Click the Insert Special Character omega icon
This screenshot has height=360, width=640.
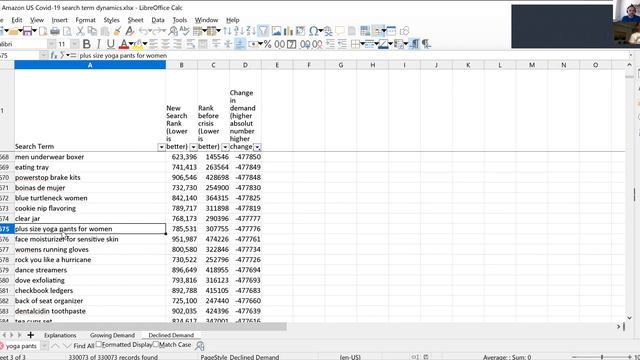[313, 31]
